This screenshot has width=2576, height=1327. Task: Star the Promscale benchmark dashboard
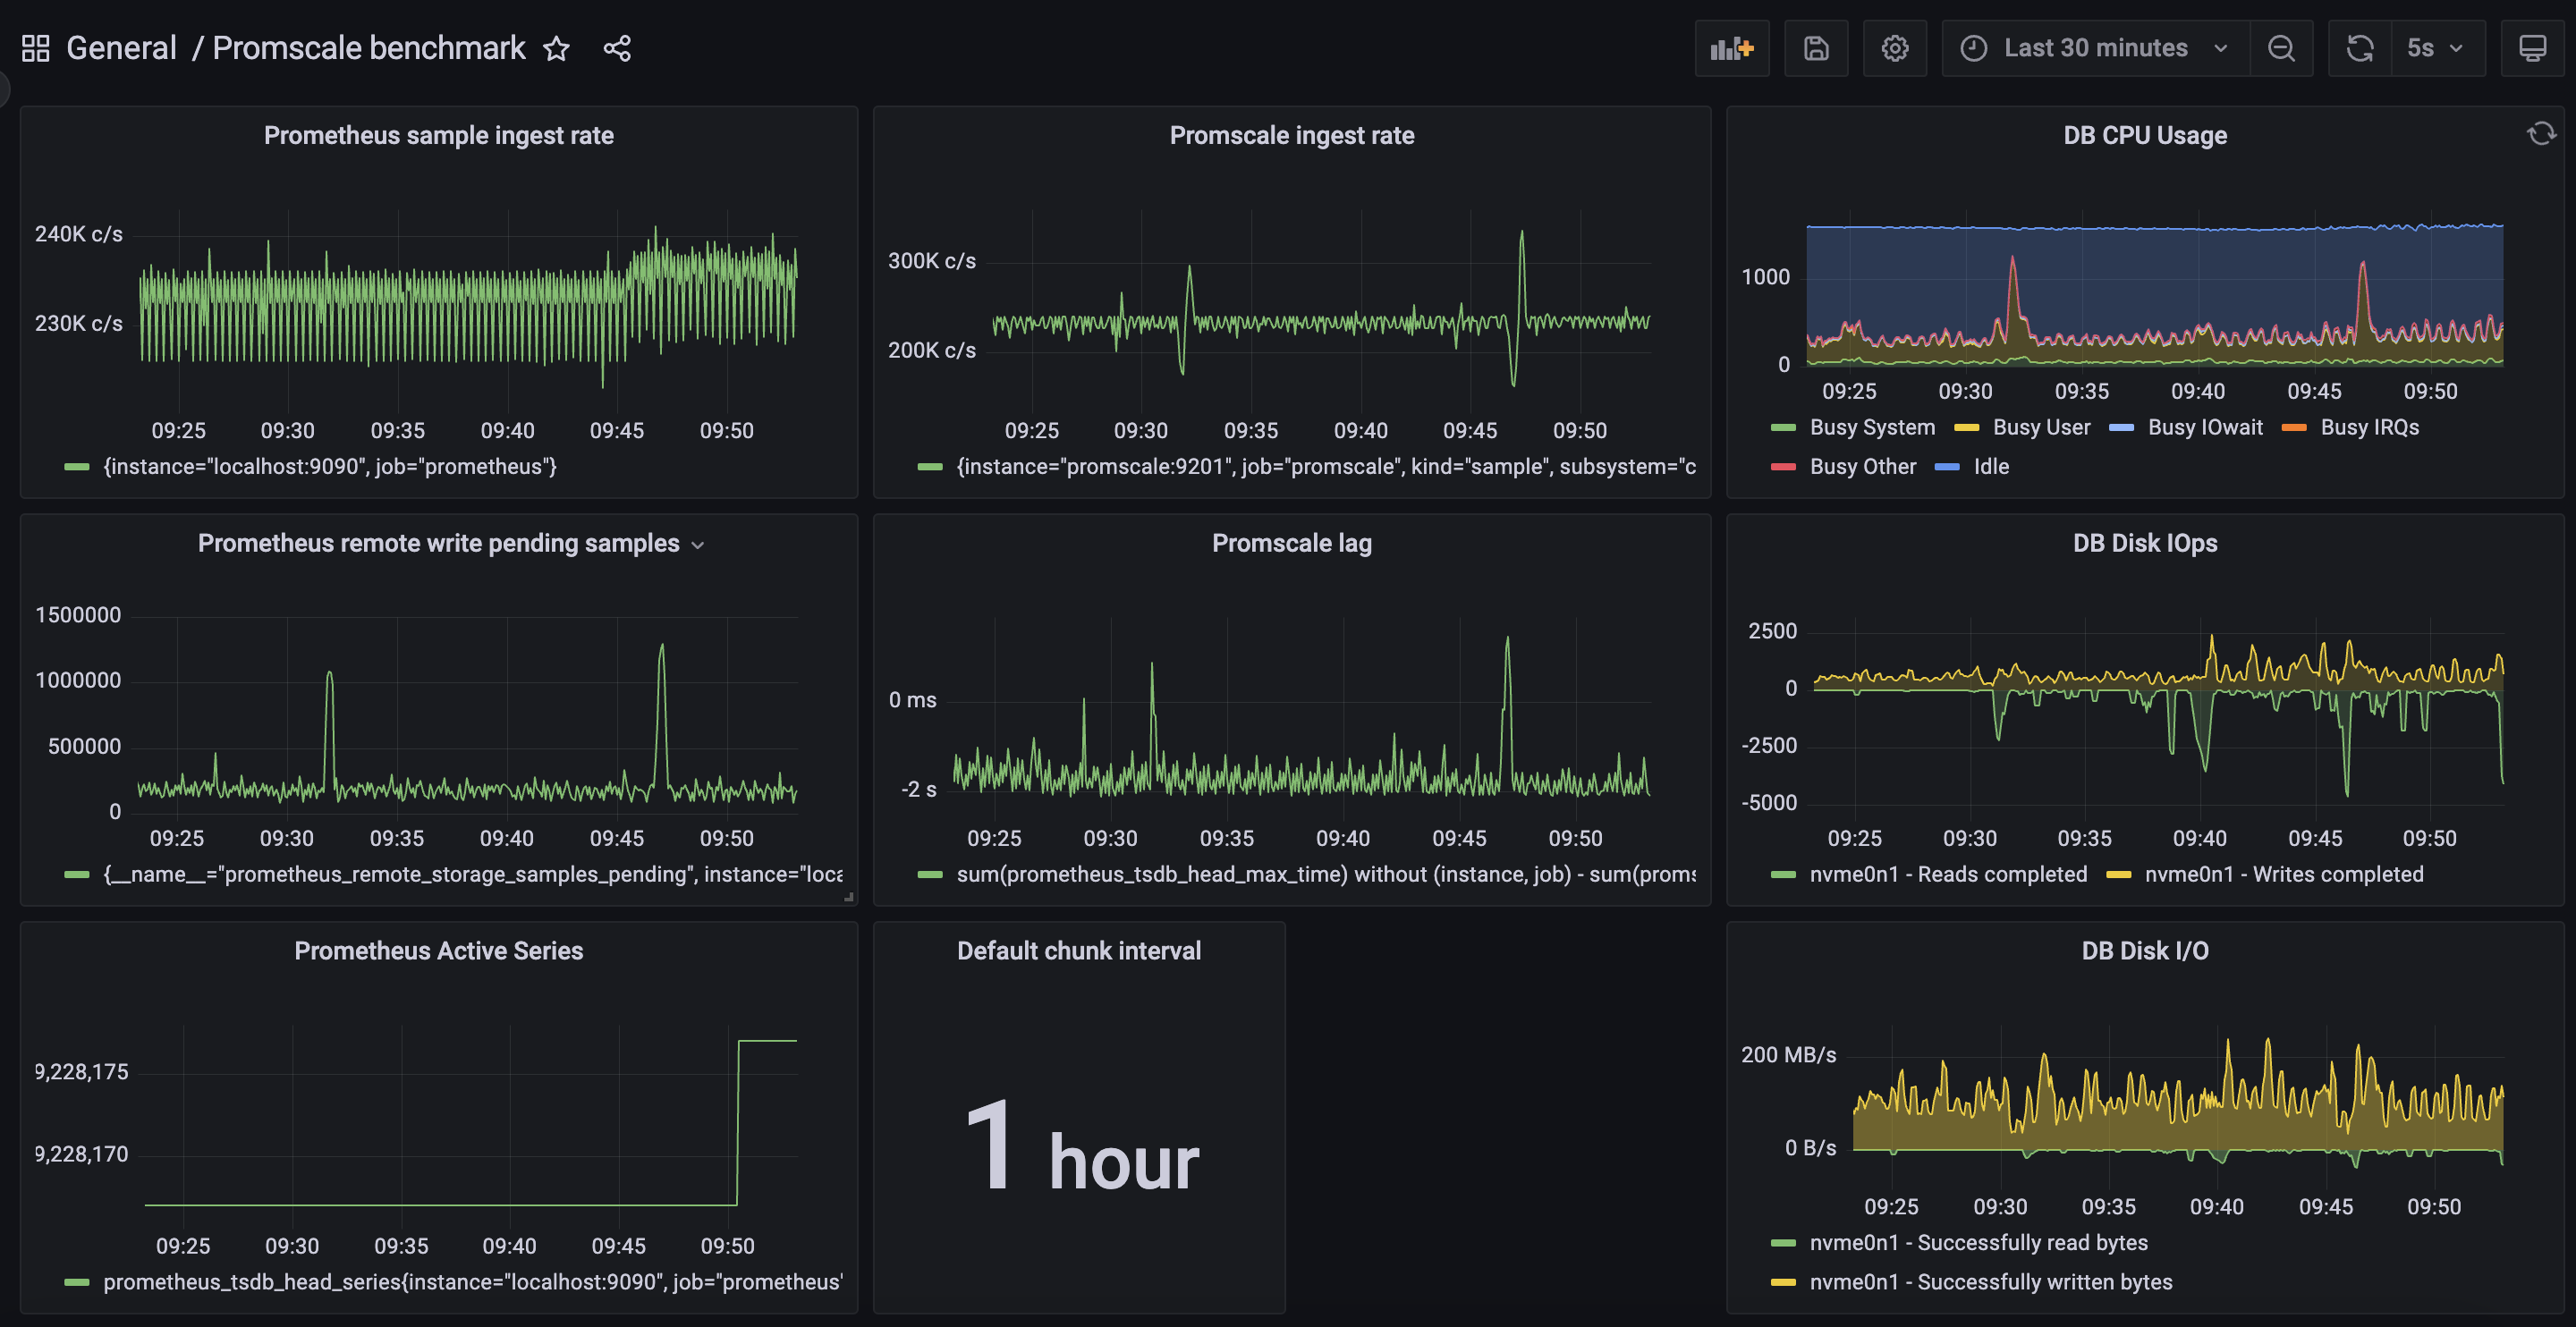click(x=556, y=48)
